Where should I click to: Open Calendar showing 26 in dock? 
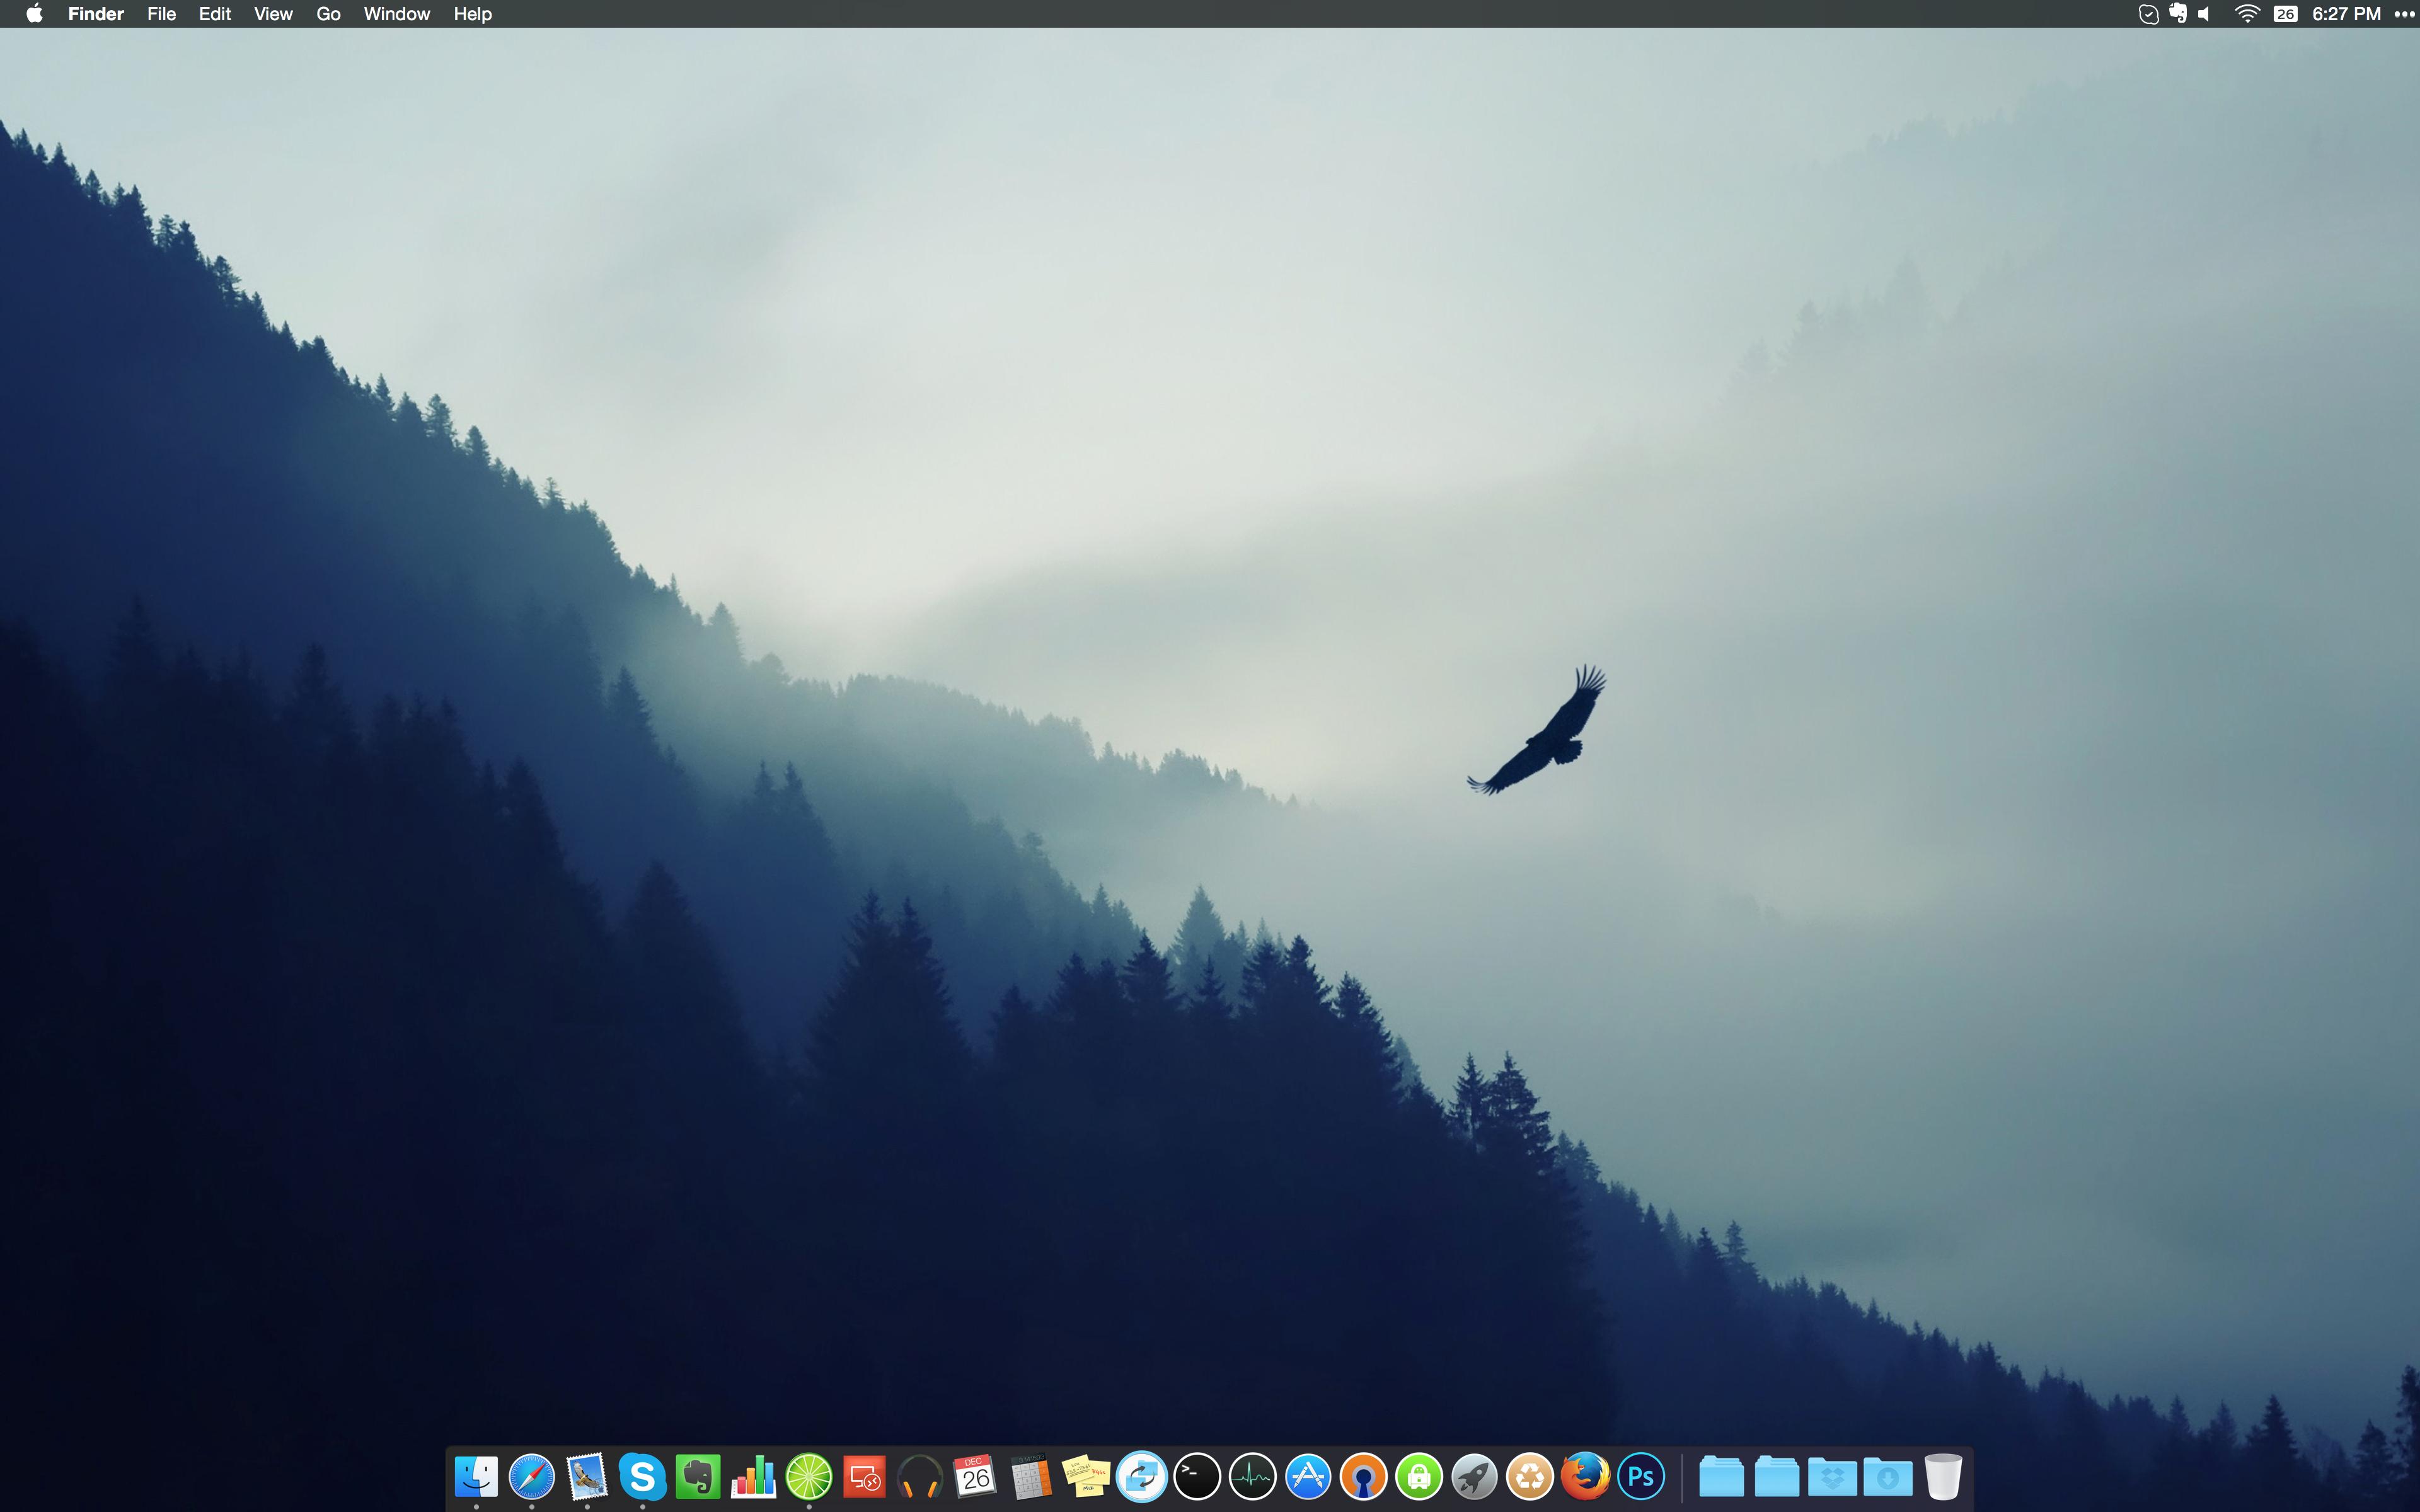point(975,1476)
